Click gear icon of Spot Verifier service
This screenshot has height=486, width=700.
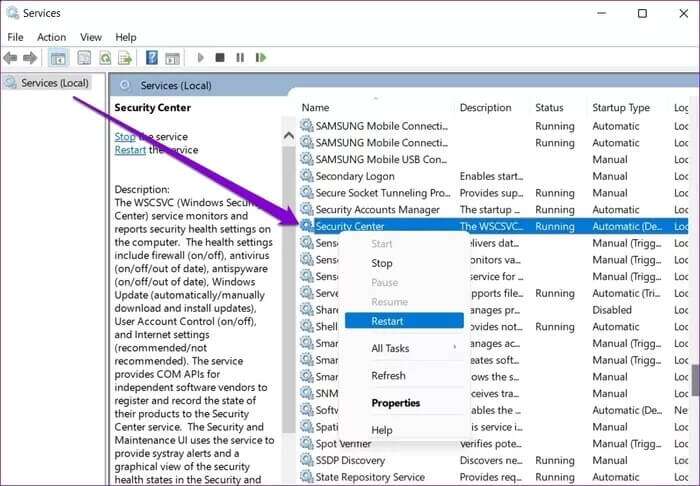tap(306, 443)
